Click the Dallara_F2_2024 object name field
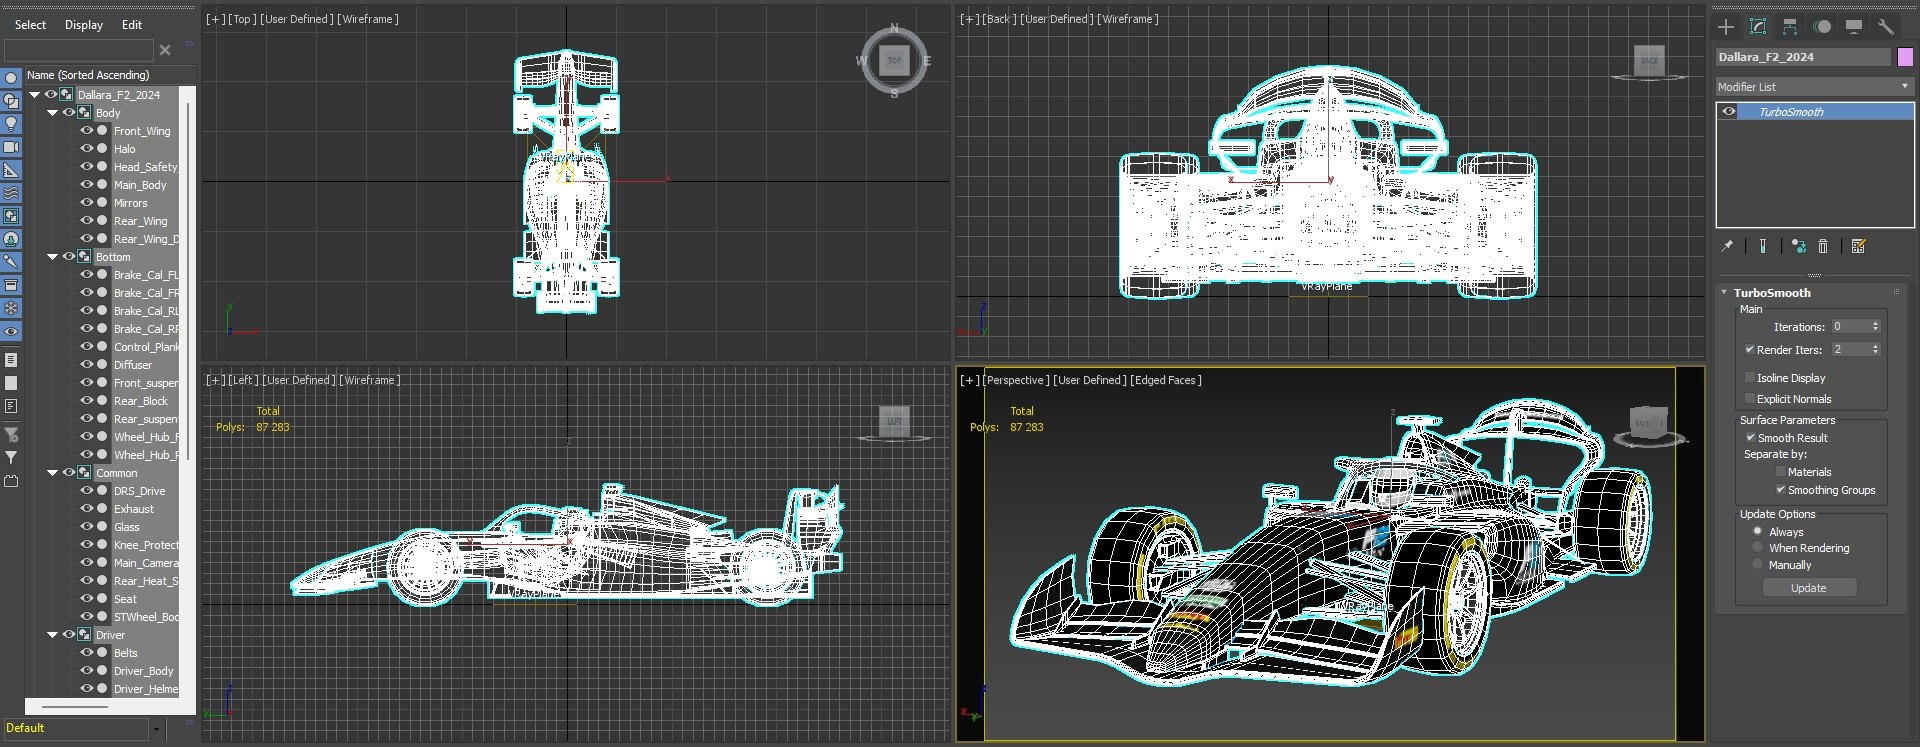Viewport: 1920px width, 747px height. coord(1803,57)
